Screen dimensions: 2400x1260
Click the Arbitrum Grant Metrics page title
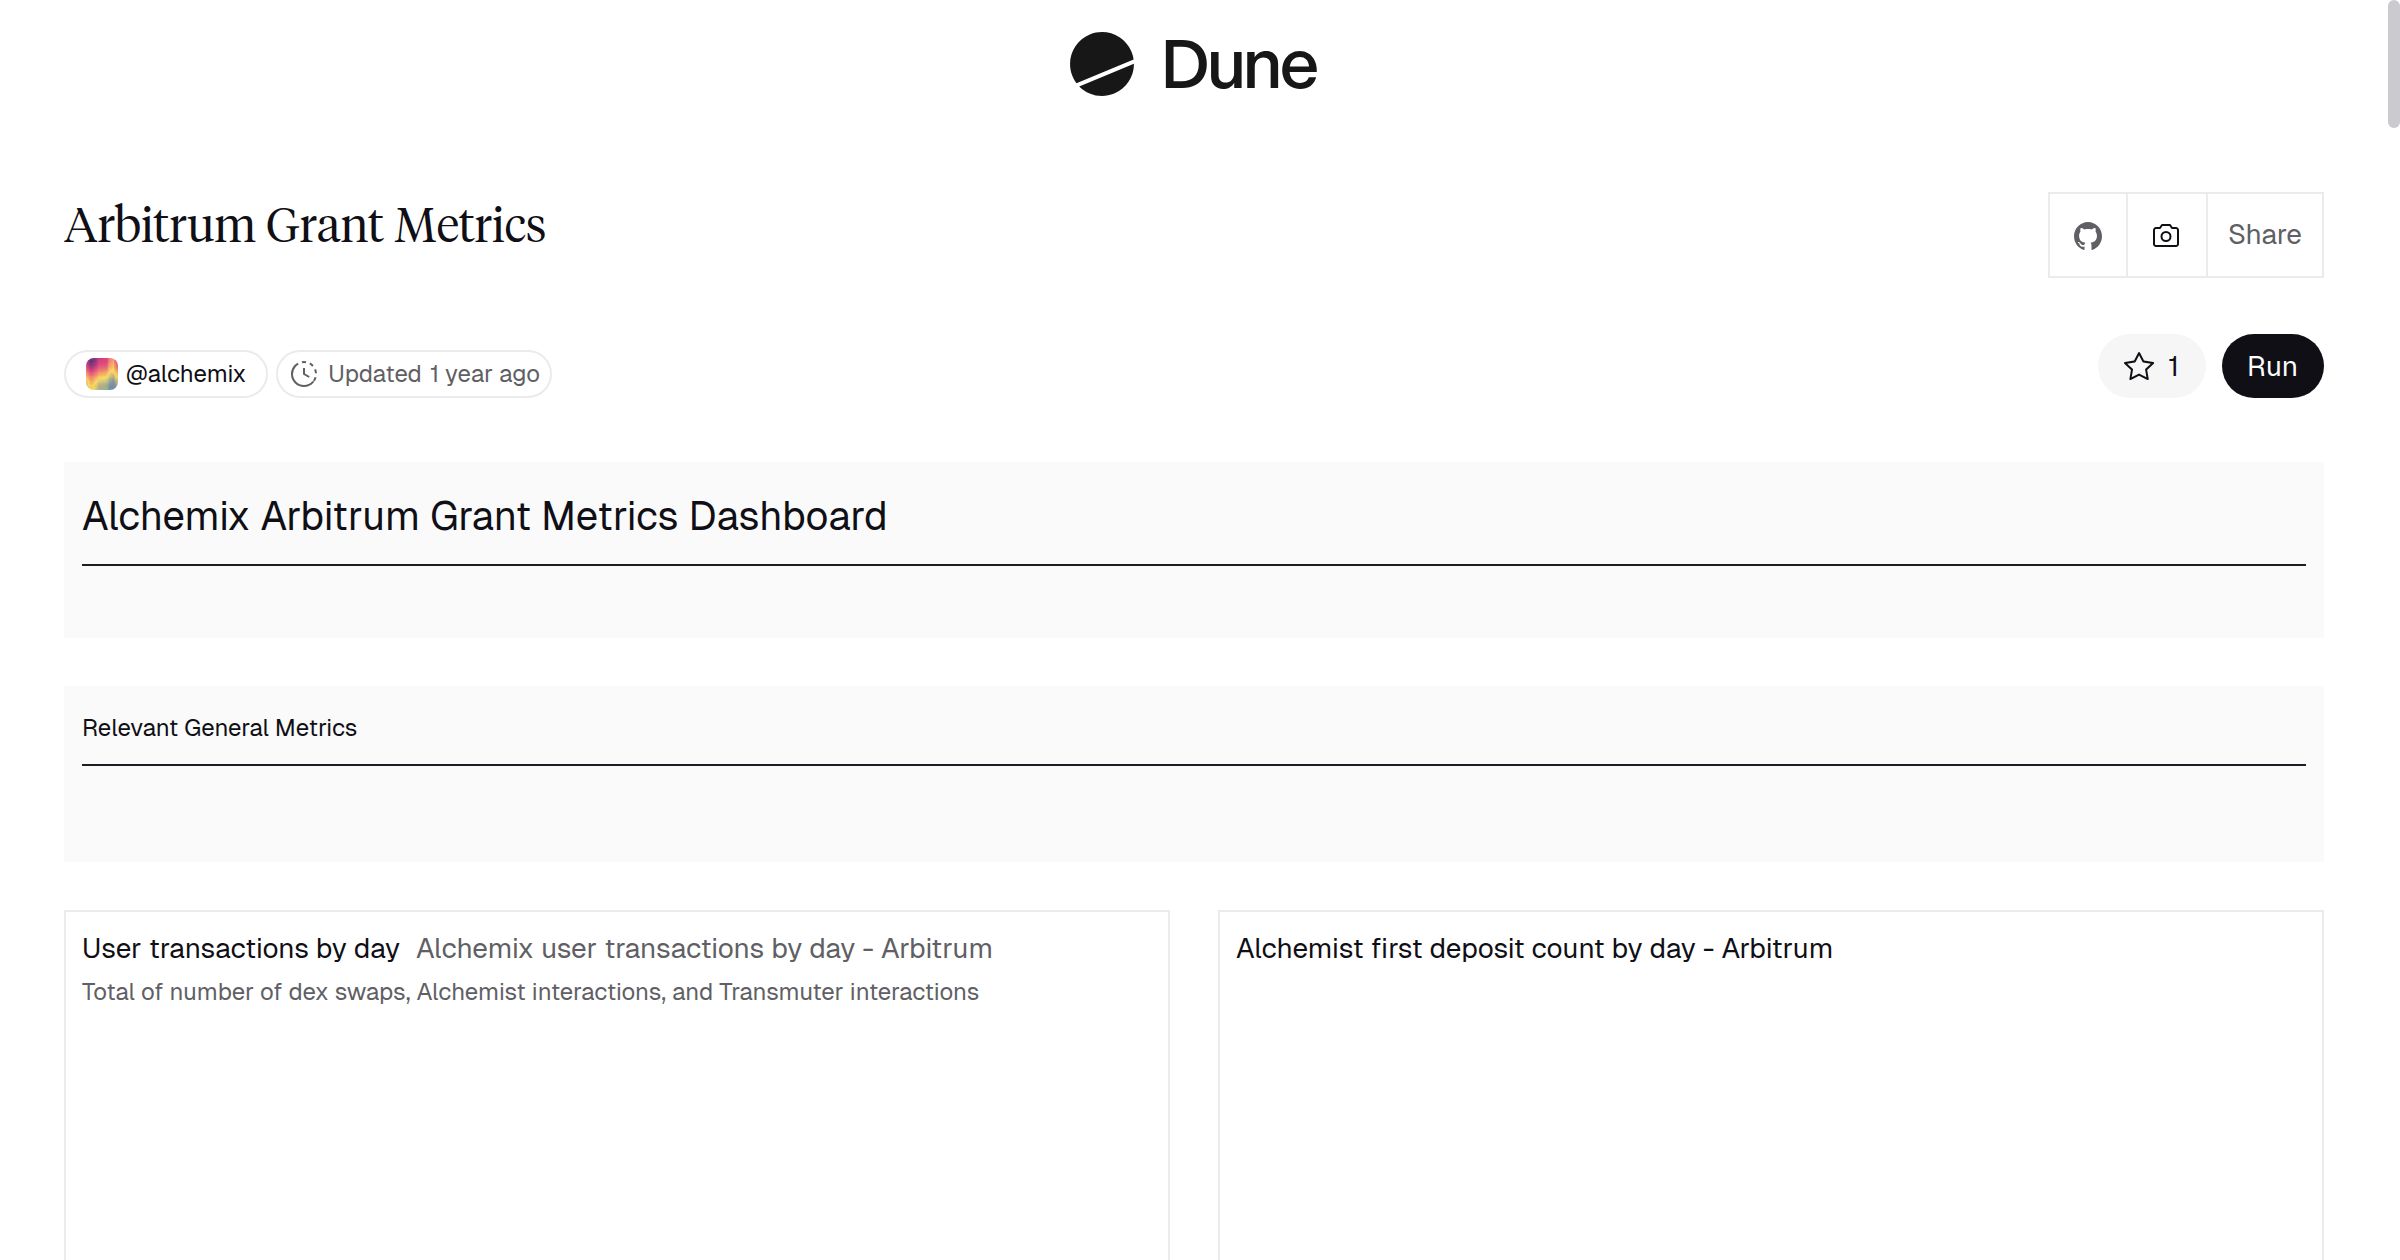point(305,225)
